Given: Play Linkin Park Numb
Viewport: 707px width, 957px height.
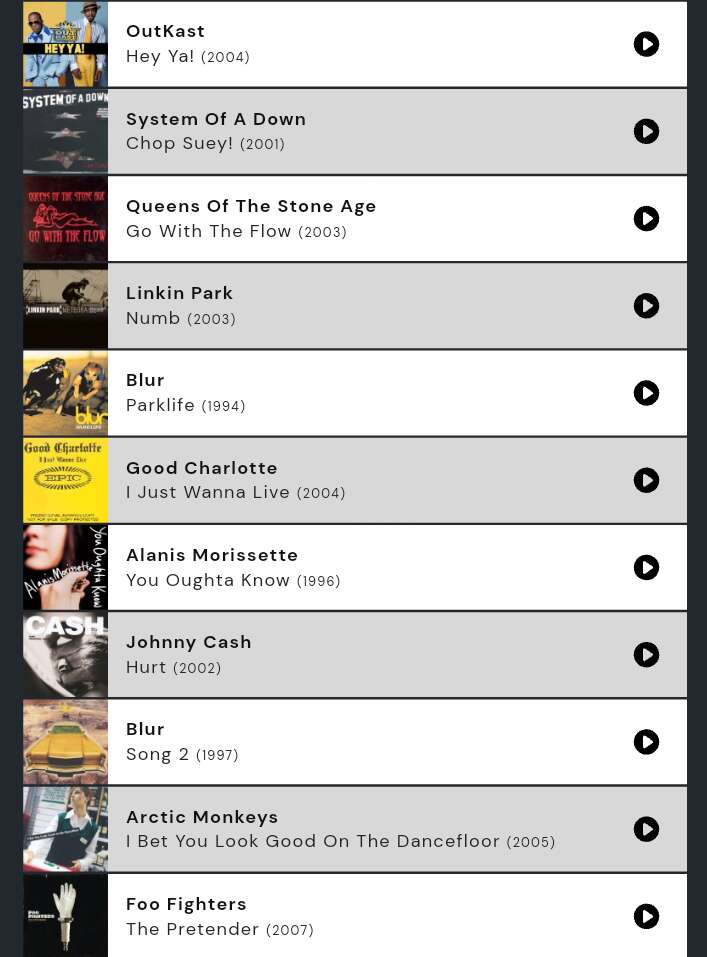Looking at the screenshot, I should click(646, 306).
